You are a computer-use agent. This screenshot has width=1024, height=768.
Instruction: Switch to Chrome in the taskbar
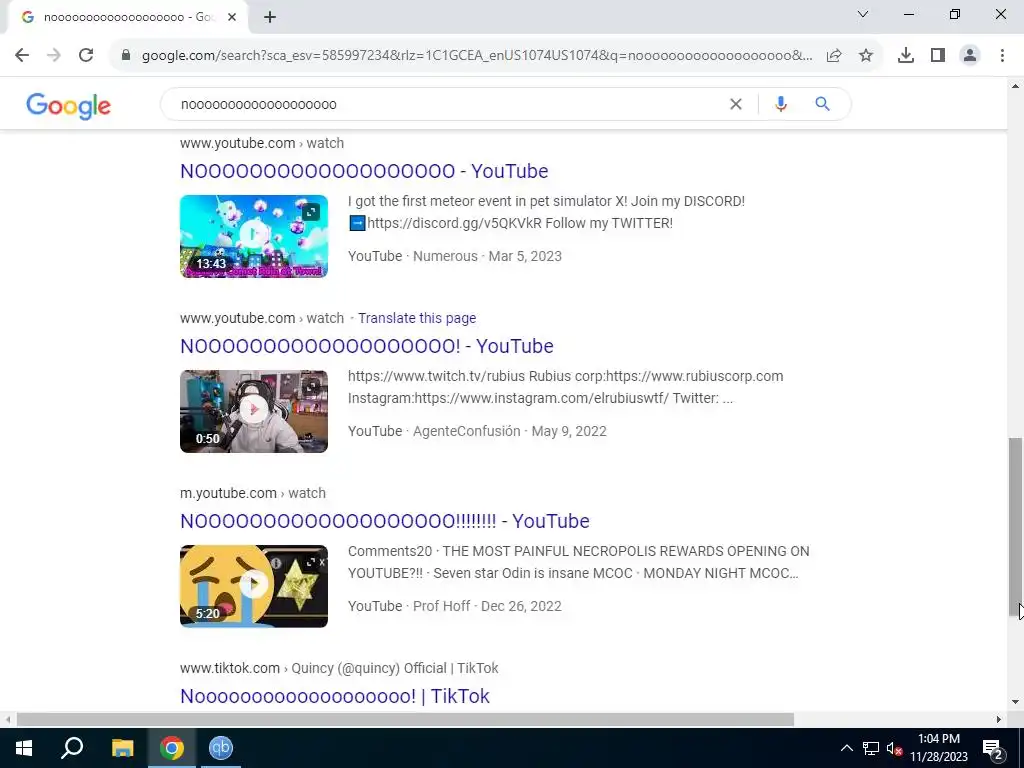pos(172,748)
